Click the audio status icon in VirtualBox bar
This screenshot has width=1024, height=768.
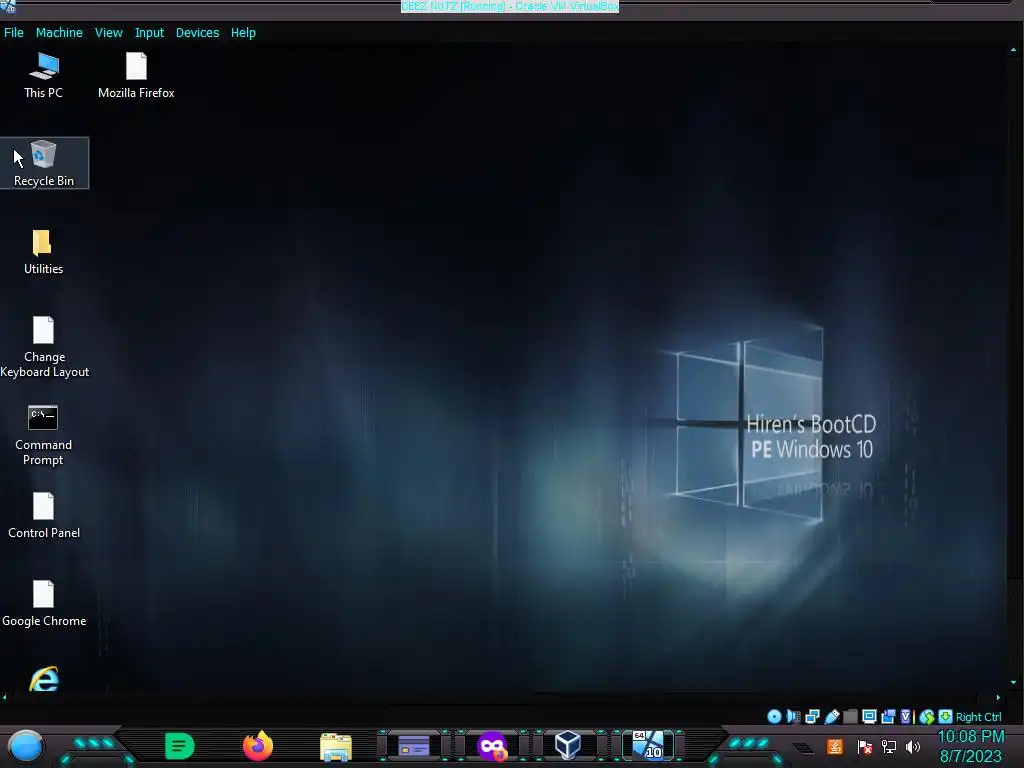pyautogui.click(x=793, y=717)
